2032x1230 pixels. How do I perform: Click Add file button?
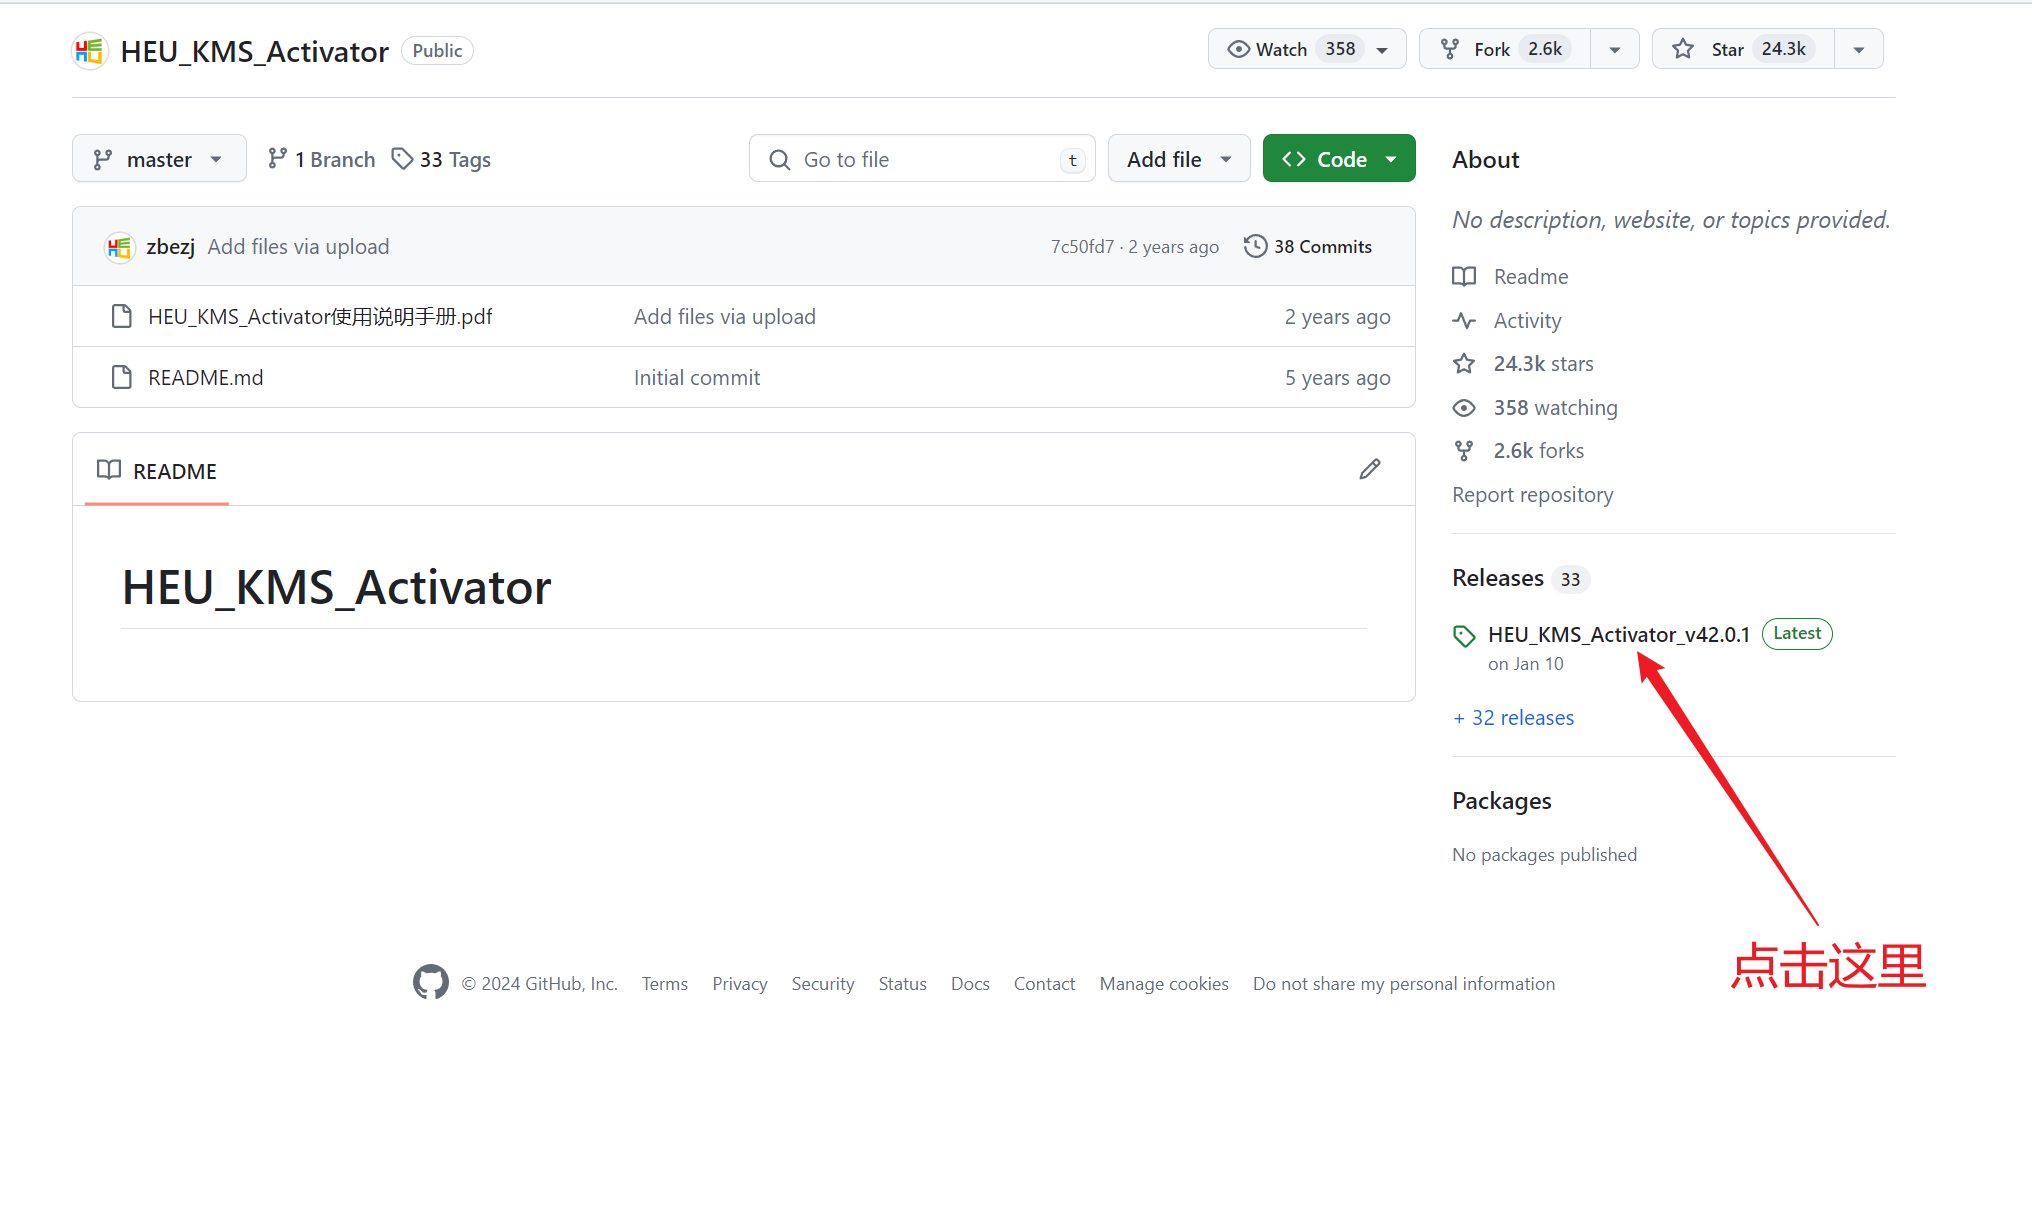click(1177, 158)
